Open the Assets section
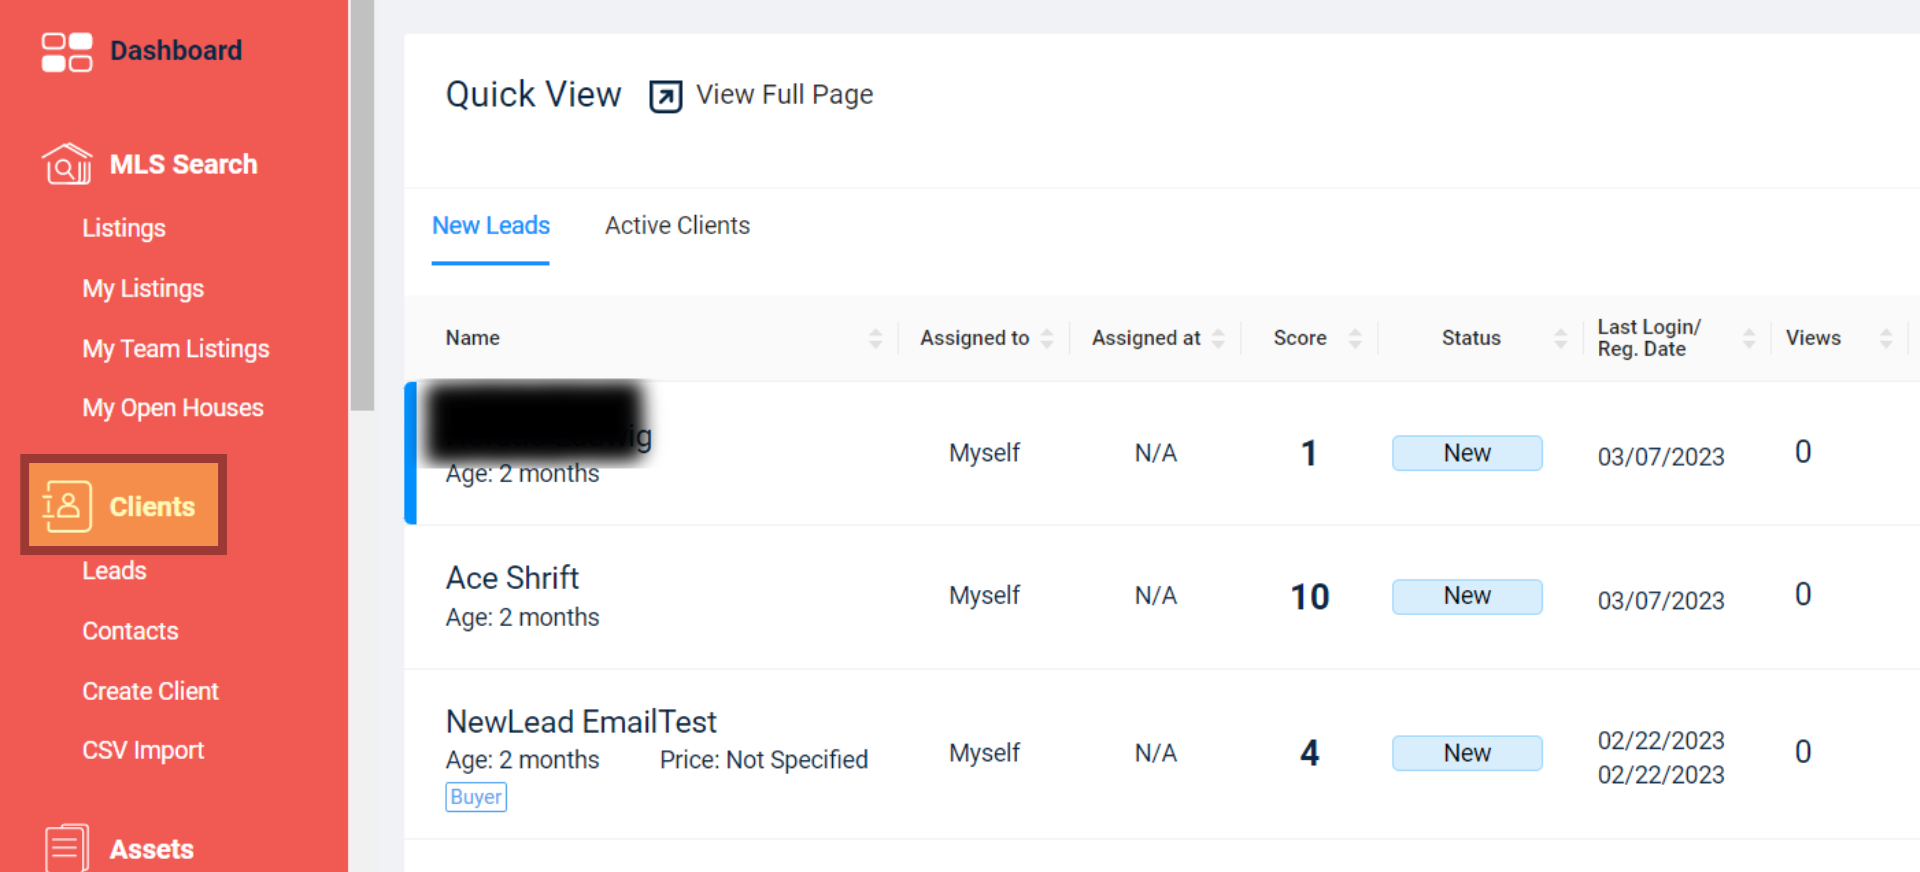1920x872 pixels. pyautogui.click(x=151, y=849)
